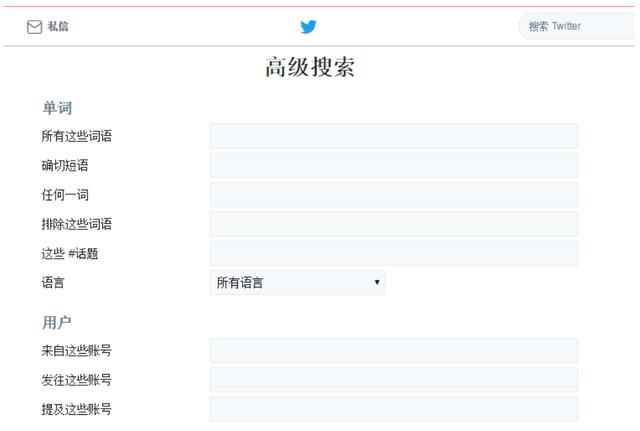The image size is (640, 431).
Task: Open the 所有语言 language dropdown
Action: pos(297,282)
